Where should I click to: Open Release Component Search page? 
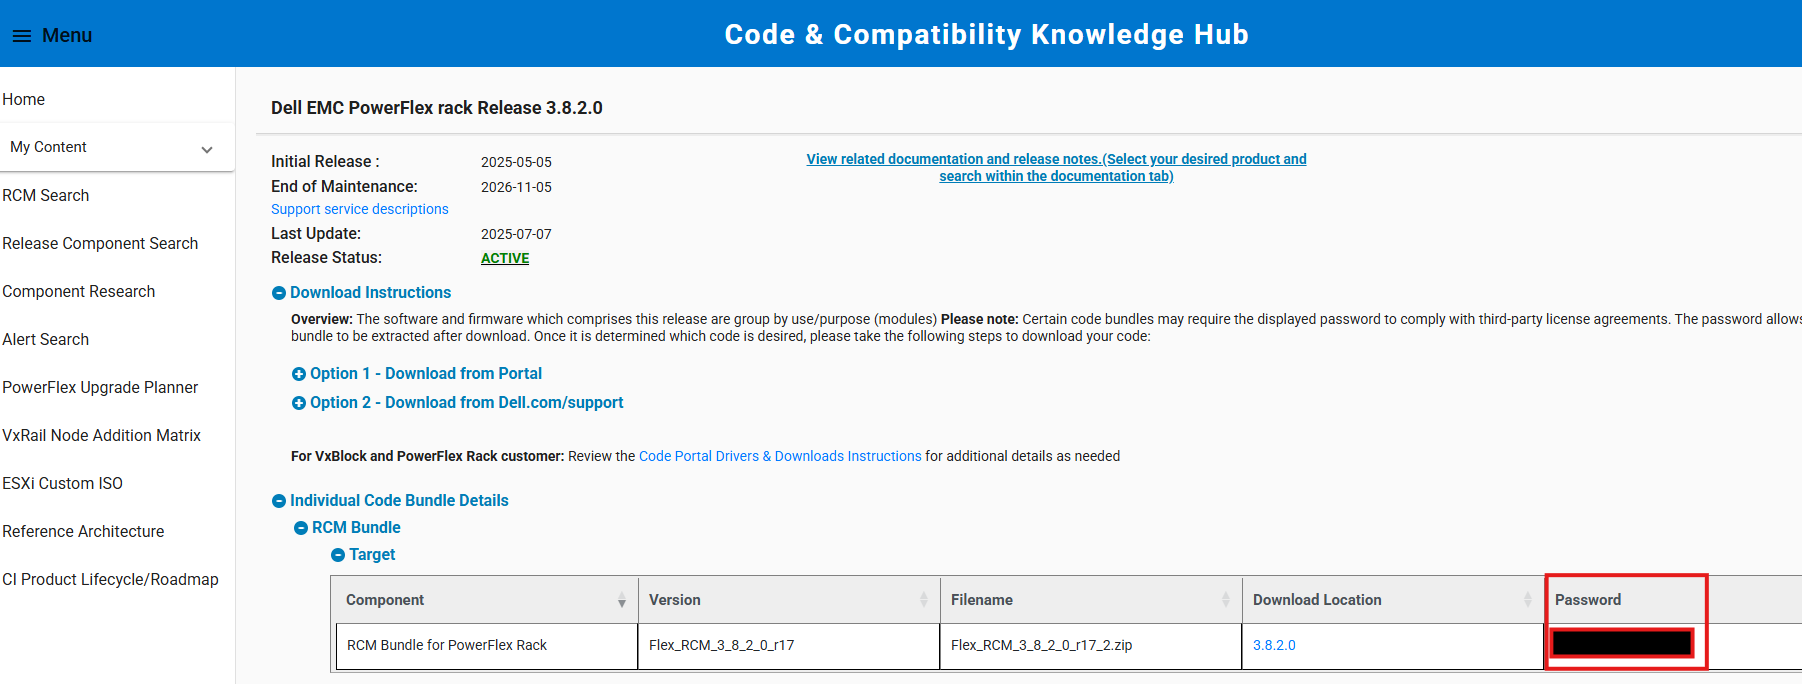100,244
